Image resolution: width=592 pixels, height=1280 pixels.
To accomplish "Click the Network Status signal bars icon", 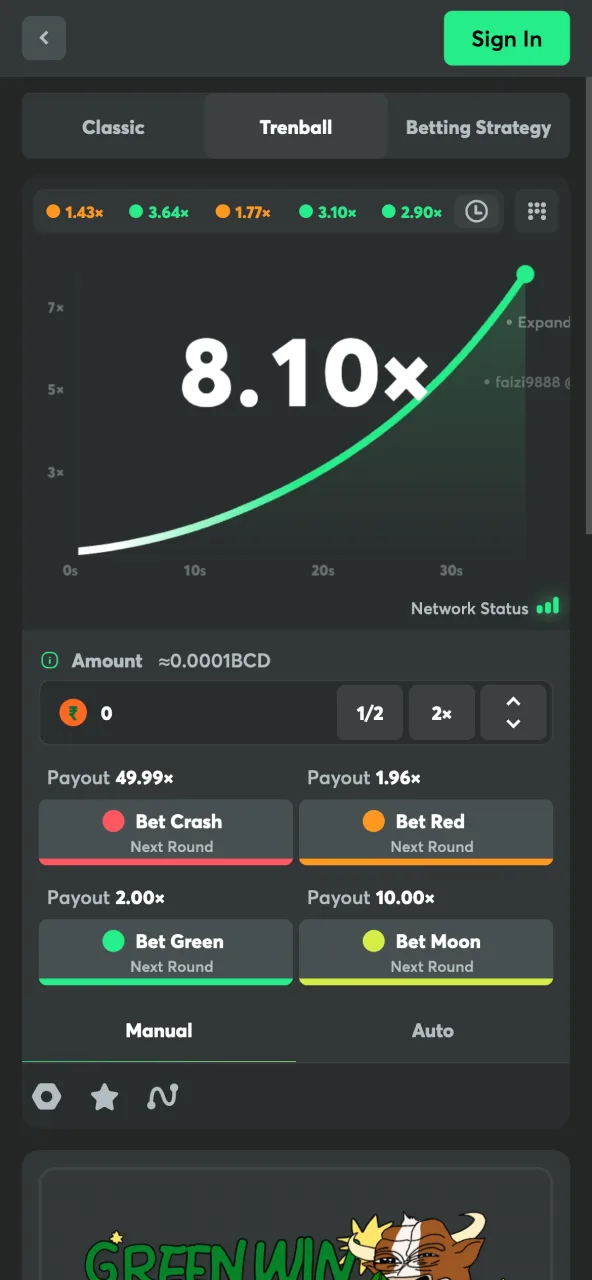I will click(x=548, y=606).
